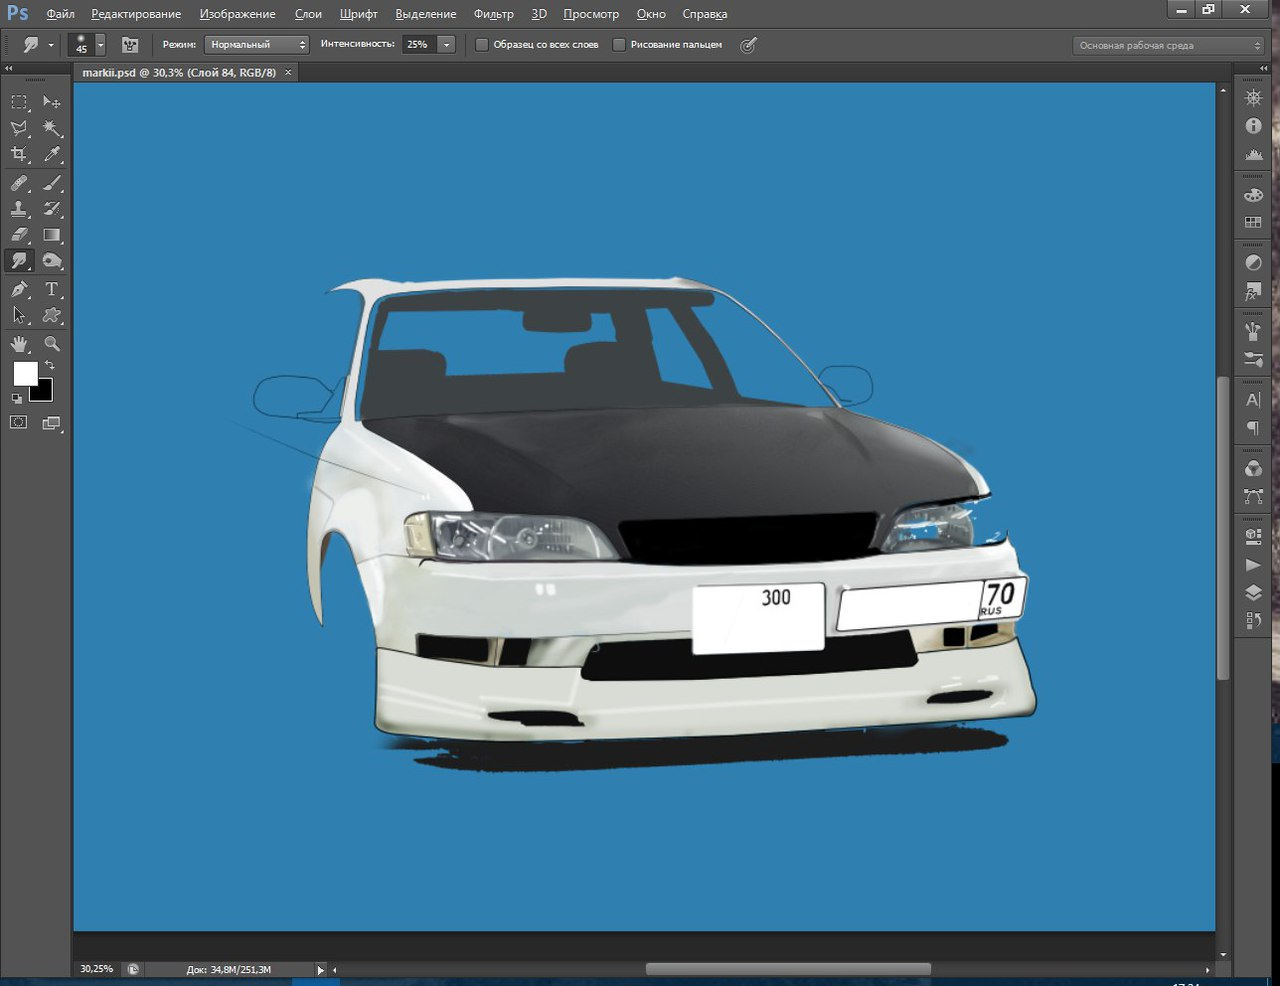Open the Справка menu
The height and width of the screenshot is (986, 1280).
705,14
